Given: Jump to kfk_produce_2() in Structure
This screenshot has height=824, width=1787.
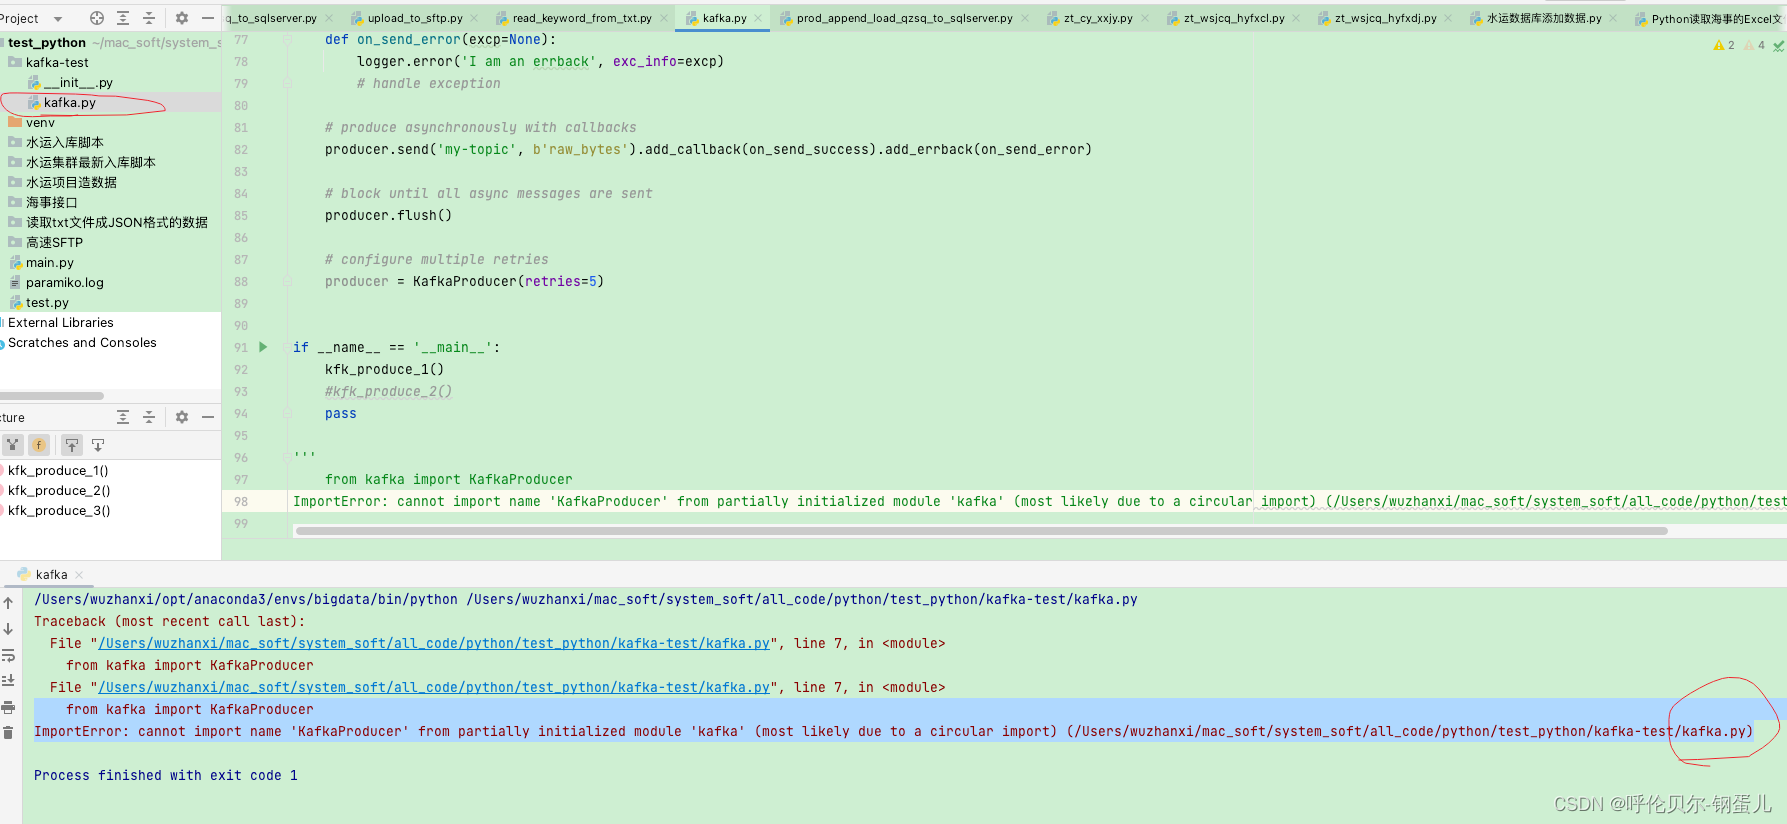Looking at the screenshot, I should coord(59,490).
